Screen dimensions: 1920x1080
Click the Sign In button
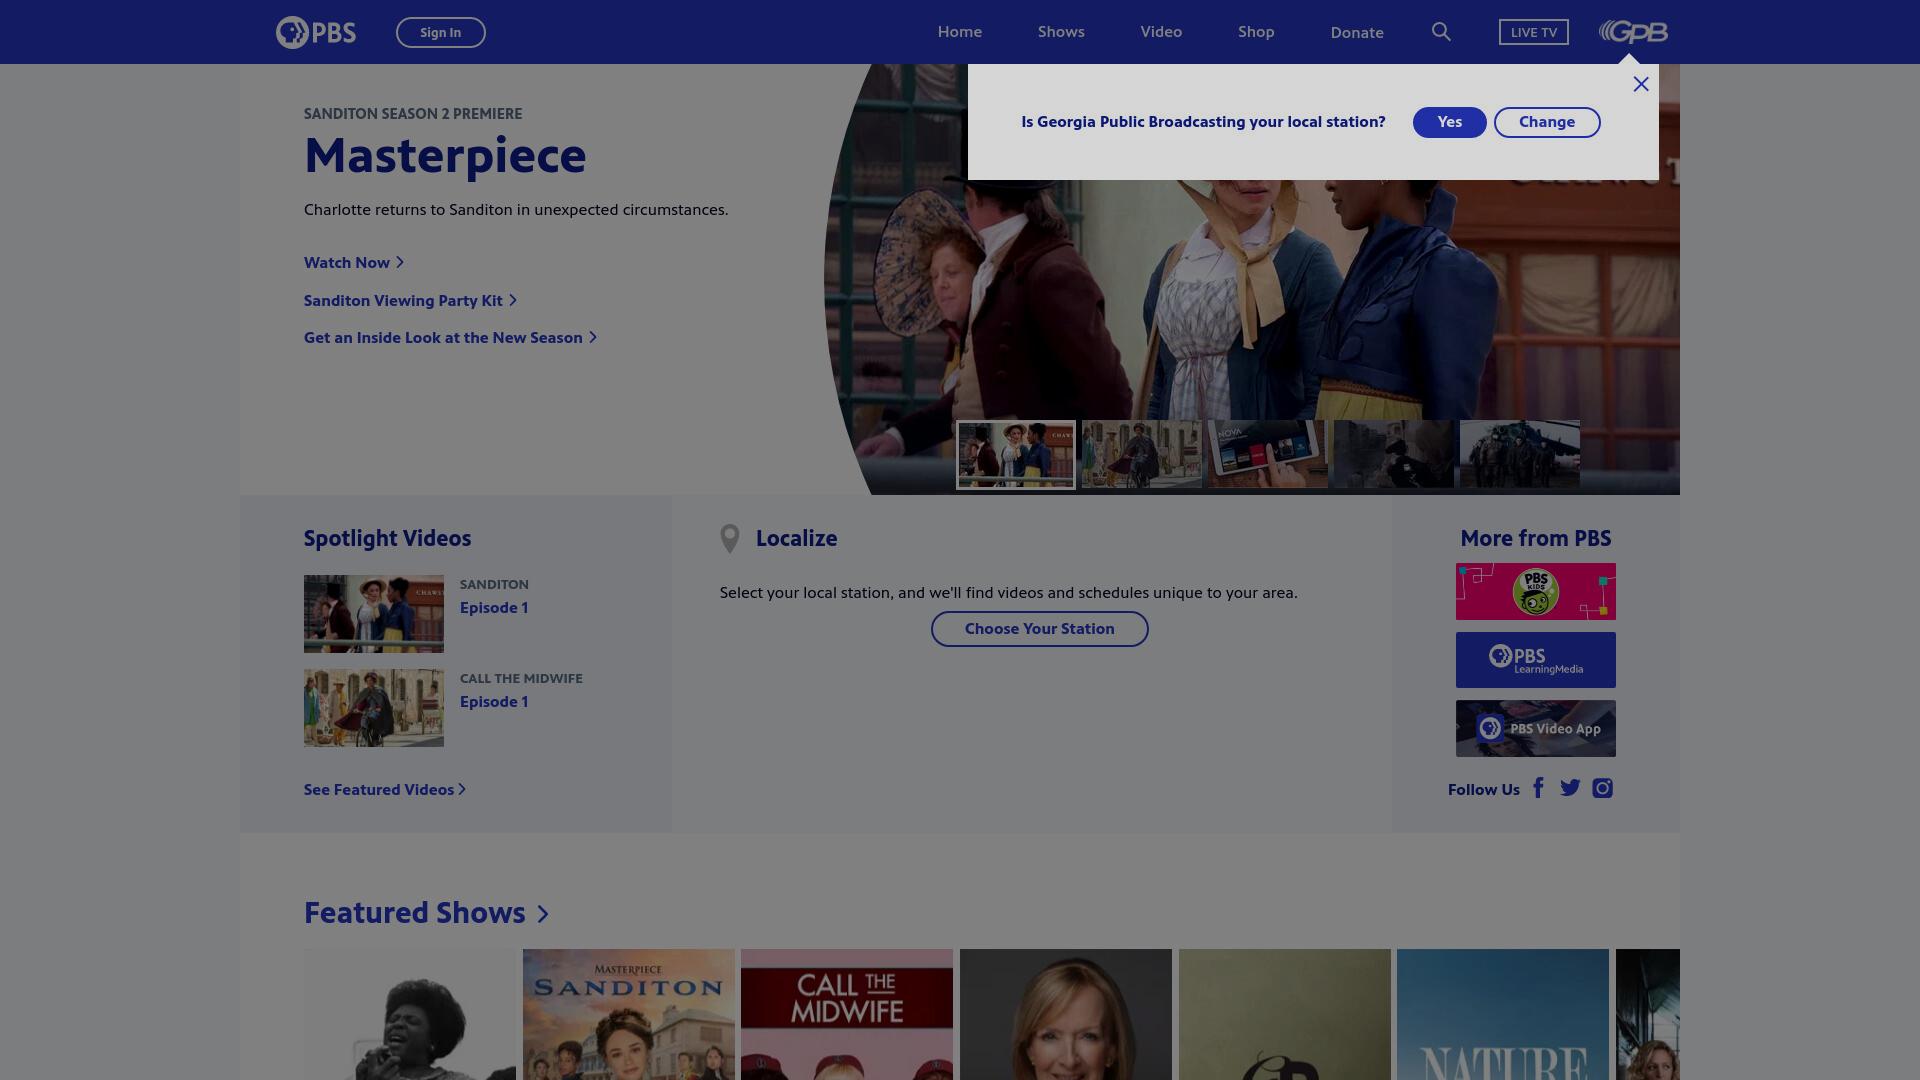pos(441,32)
